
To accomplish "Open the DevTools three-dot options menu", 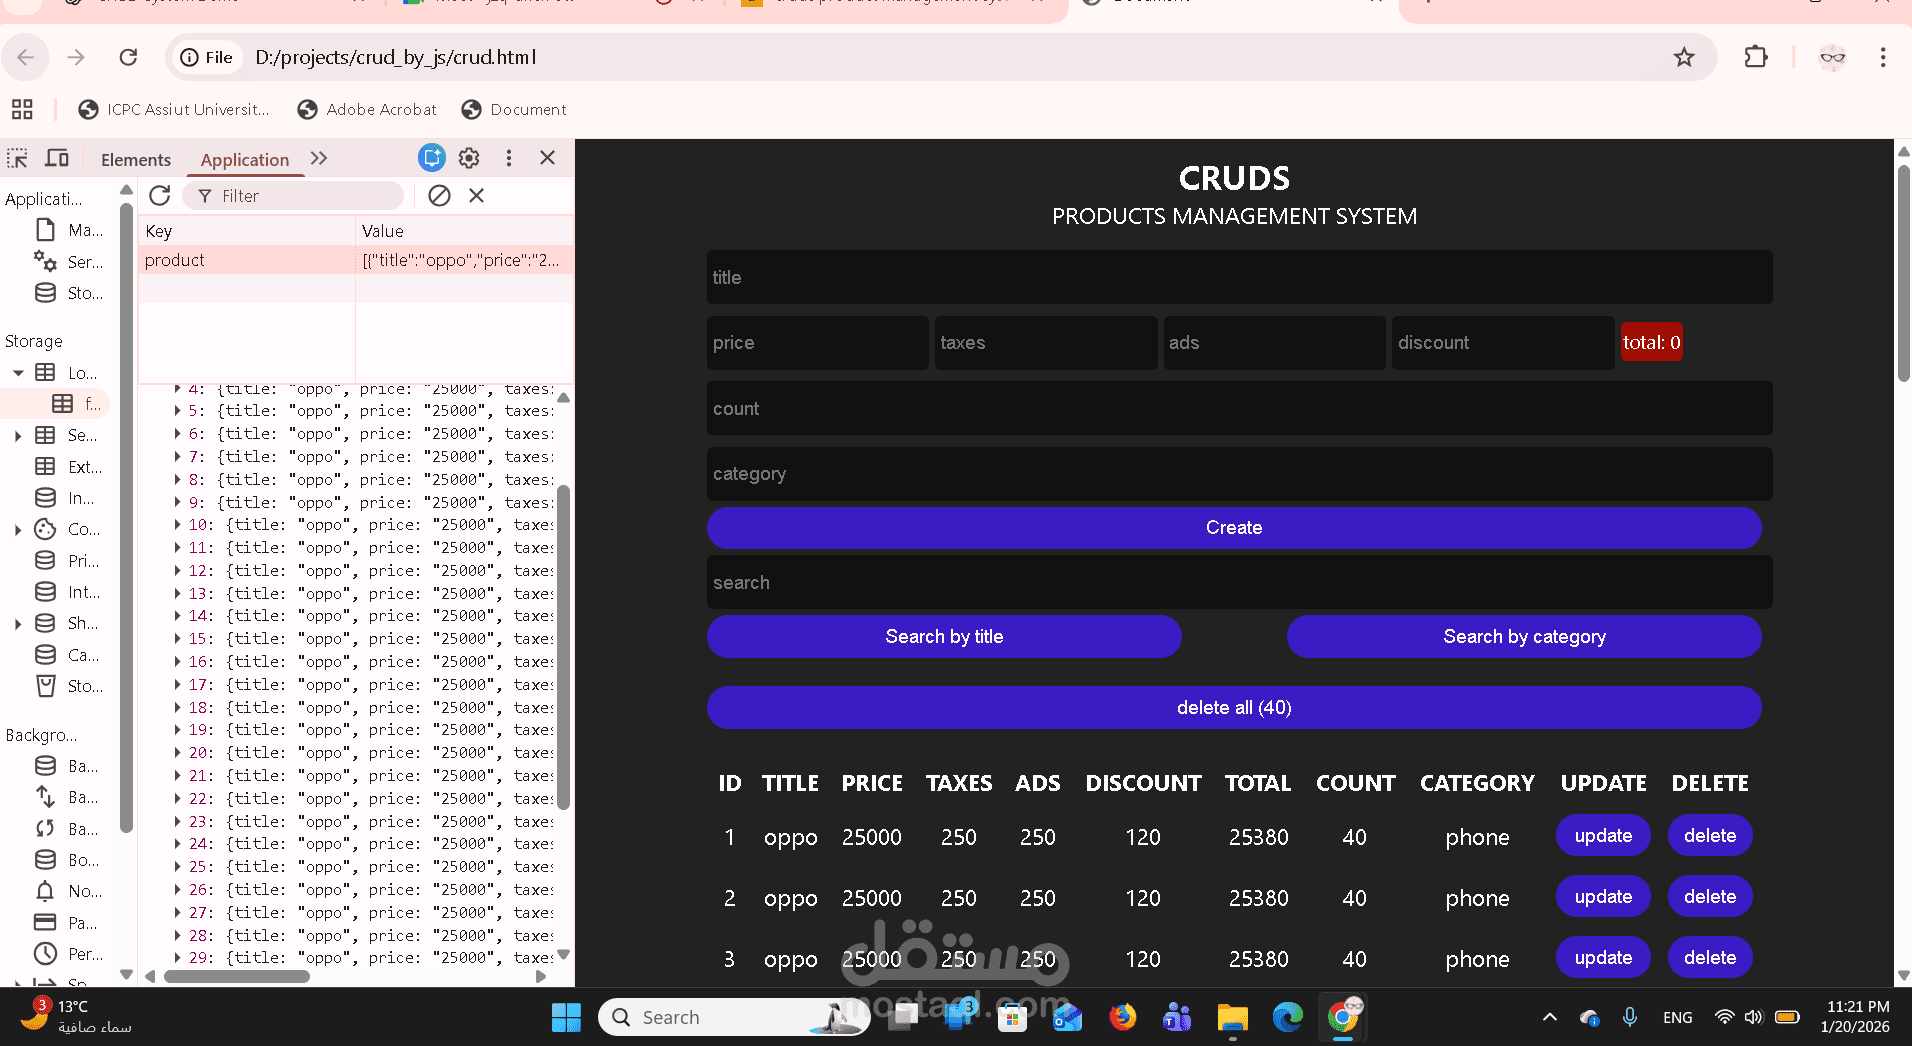I will (509, 158).
